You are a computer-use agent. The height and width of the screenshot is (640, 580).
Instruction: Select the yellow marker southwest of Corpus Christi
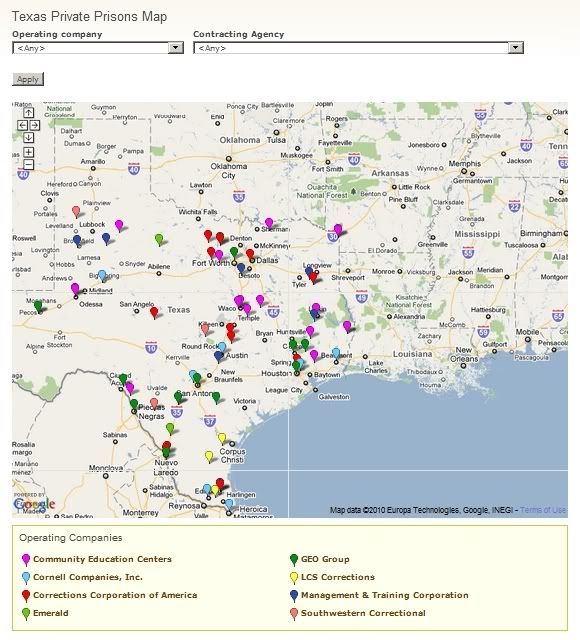[209, 456]
